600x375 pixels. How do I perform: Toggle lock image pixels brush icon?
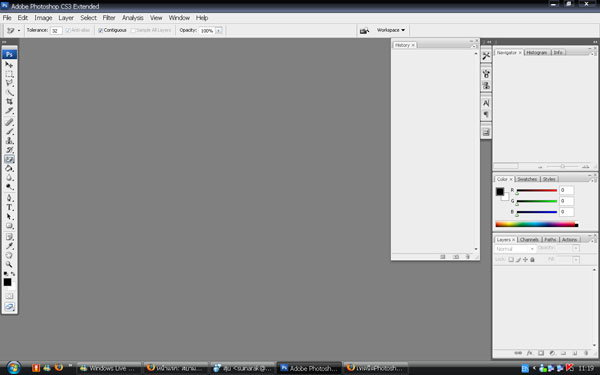point(518,259)
